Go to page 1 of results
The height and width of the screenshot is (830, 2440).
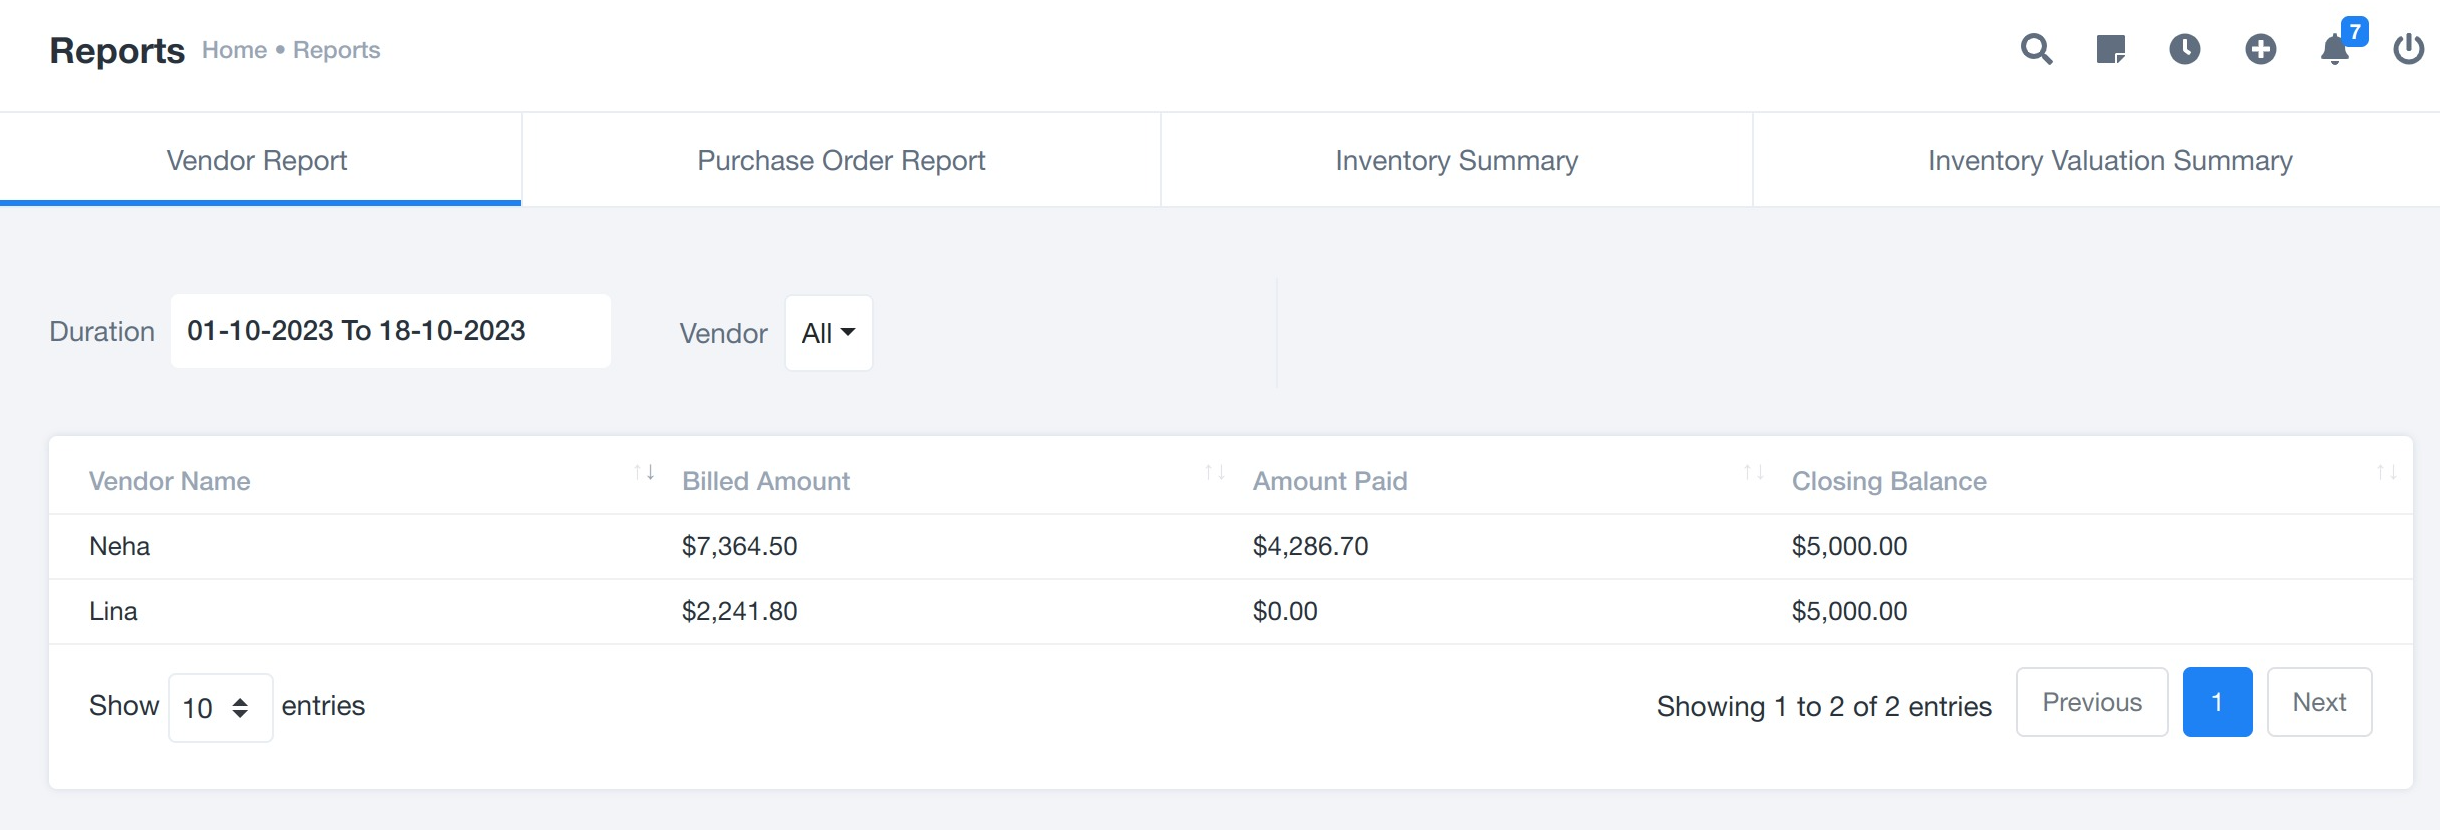(2217, 702)
